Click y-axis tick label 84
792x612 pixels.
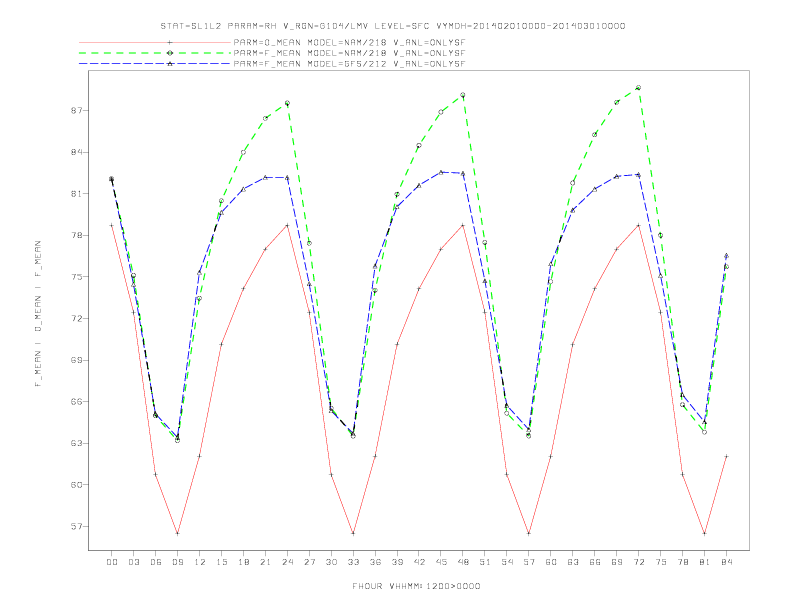(x=77, y=152)
